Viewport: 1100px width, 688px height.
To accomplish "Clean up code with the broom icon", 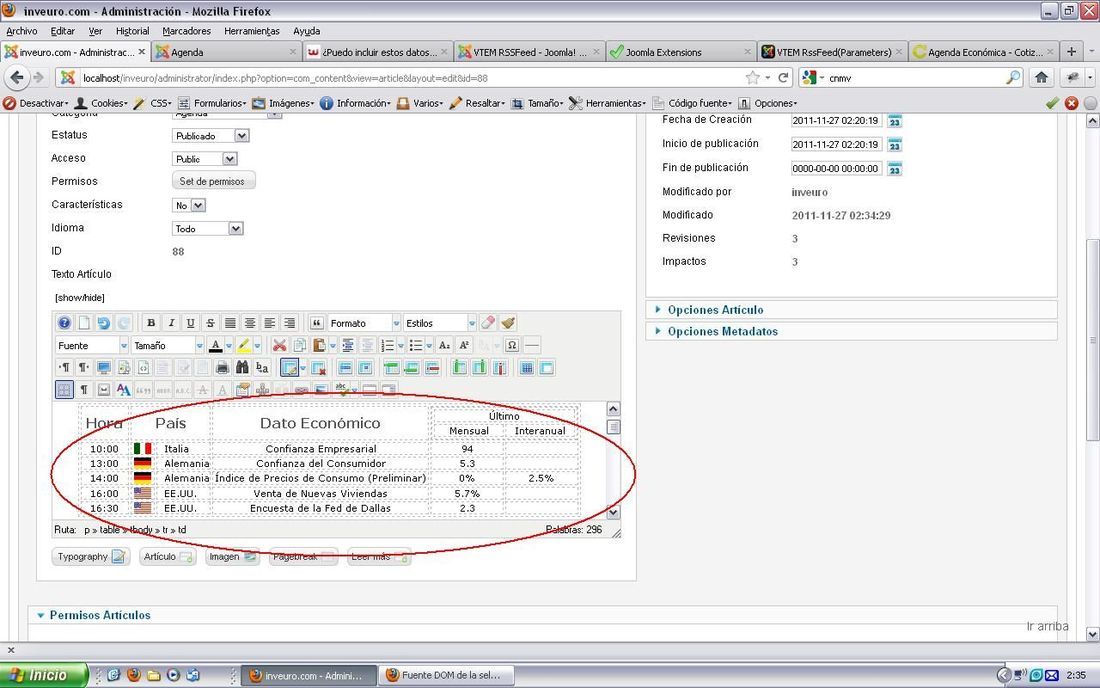I will pyautogui.click(x=508, y=323).
